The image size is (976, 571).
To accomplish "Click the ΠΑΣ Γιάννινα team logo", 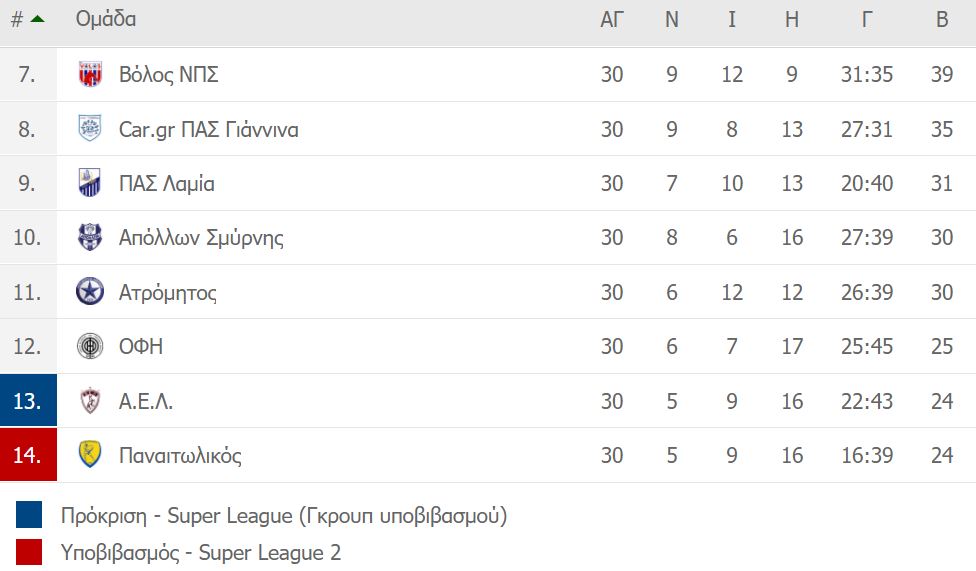I will click(90, 128).
